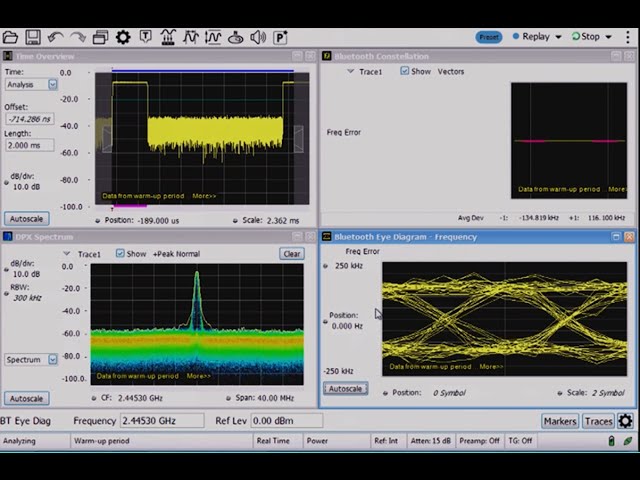Image resolution: width=640 pixels, height=480 pixels.
Task: Open settings gear beside Traces button
Action: 626,421
